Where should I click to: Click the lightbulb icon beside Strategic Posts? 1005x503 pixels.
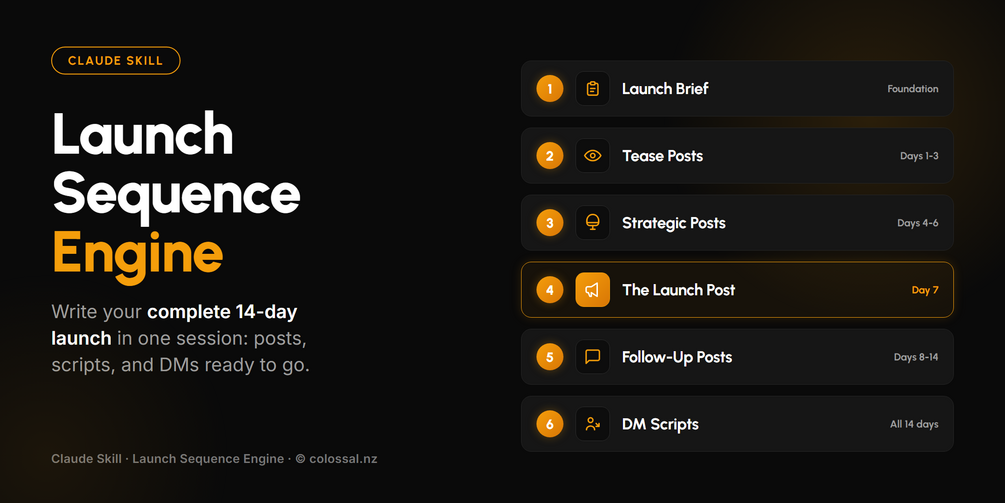(592, 222)
